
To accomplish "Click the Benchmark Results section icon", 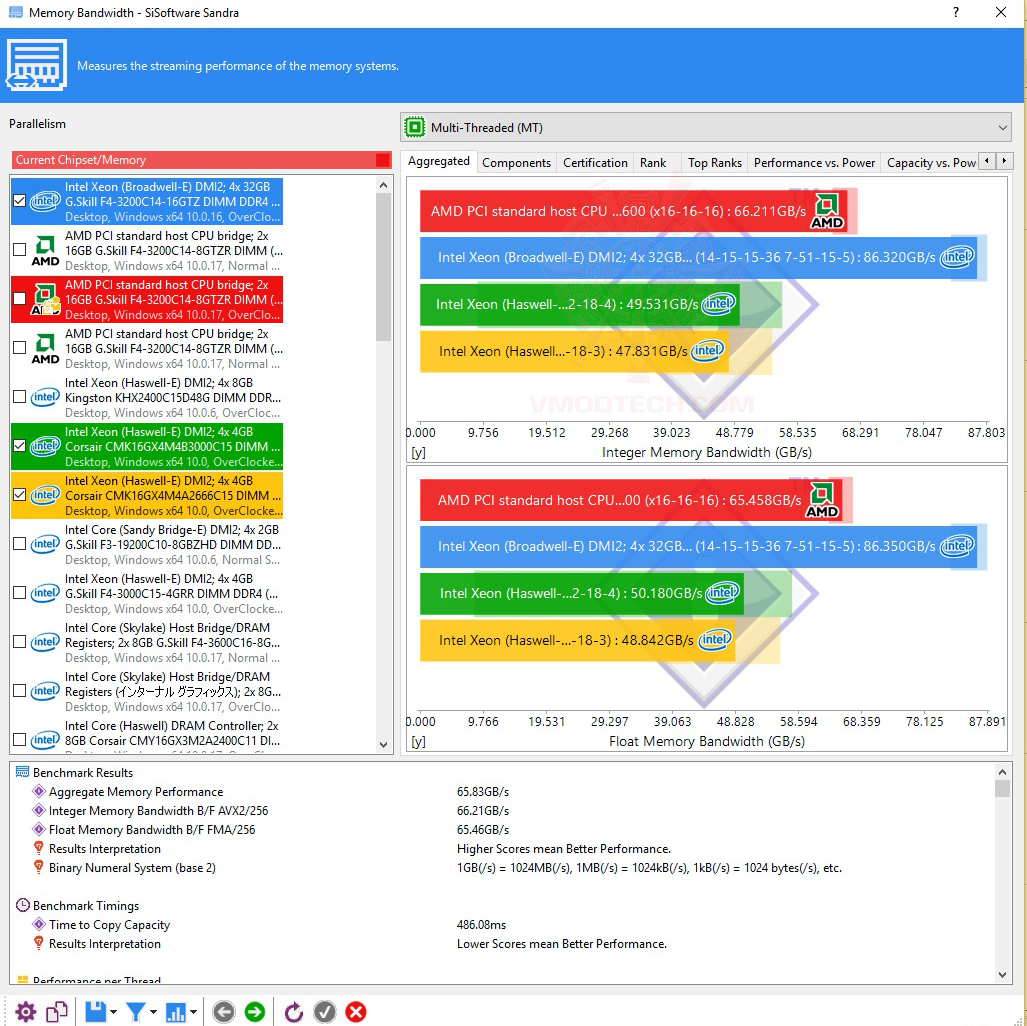I will point(22,772).
